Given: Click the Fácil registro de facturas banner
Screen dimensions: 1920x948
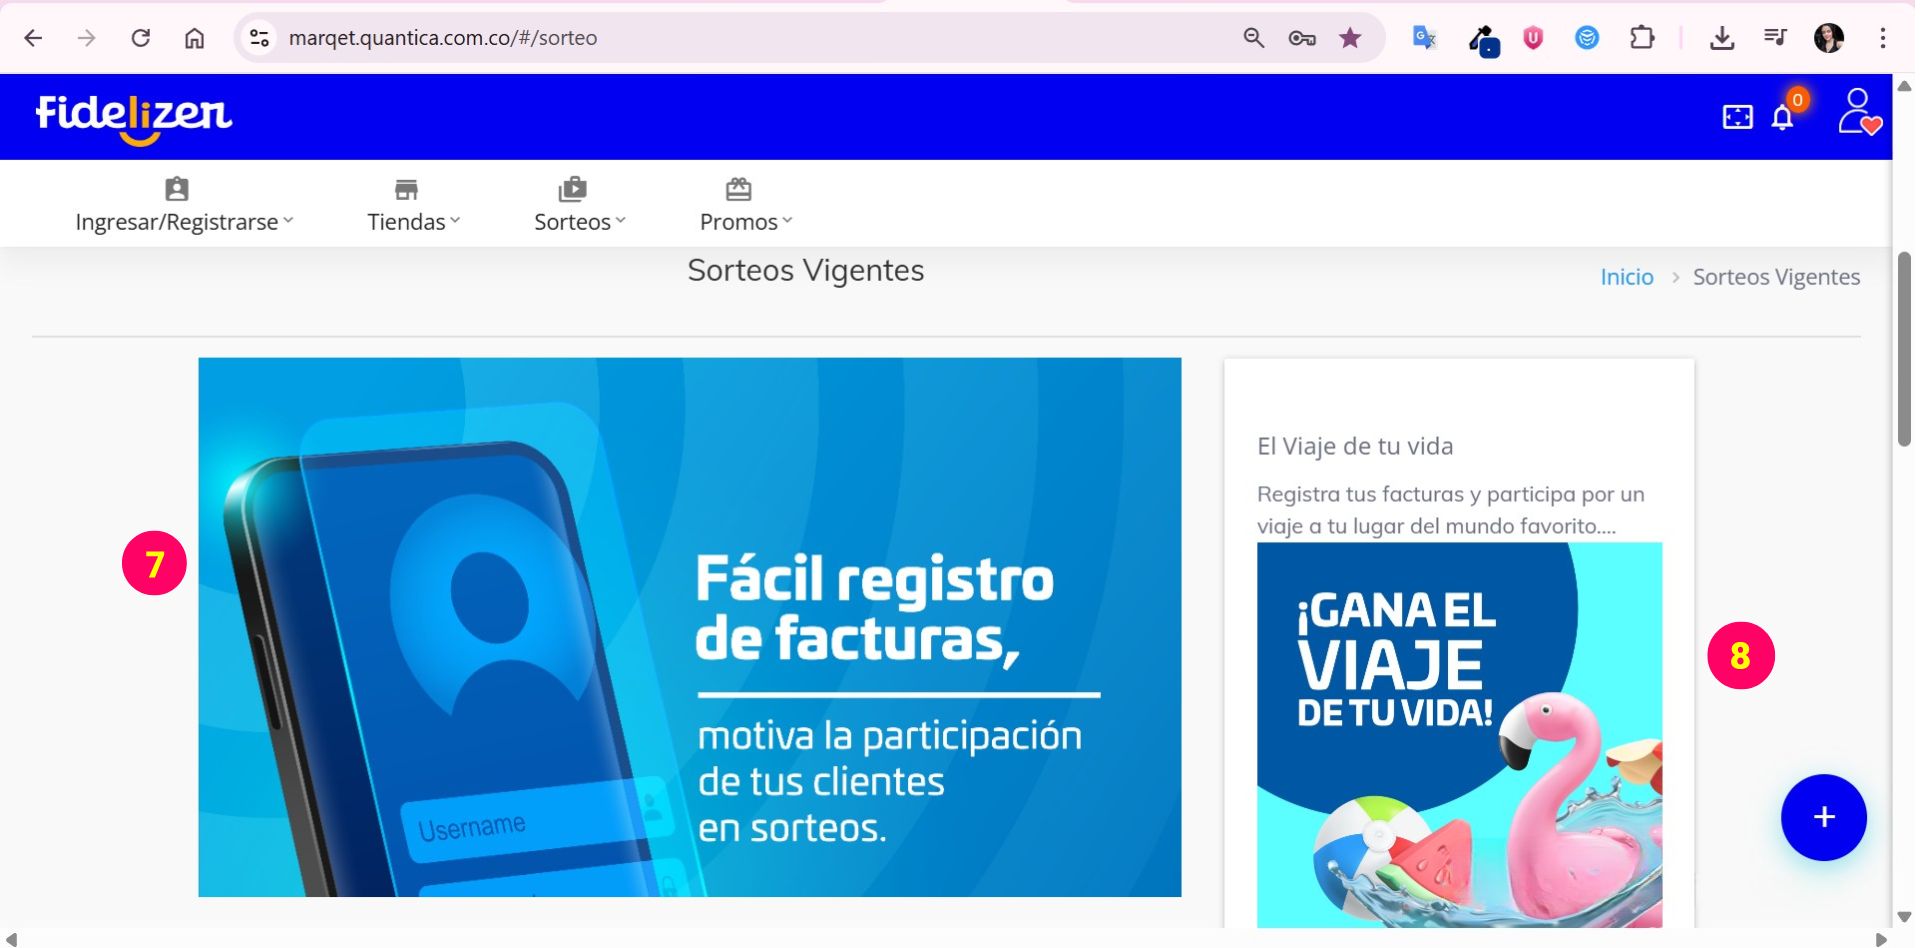Looking at the screenshot, I should coord(690,627).
